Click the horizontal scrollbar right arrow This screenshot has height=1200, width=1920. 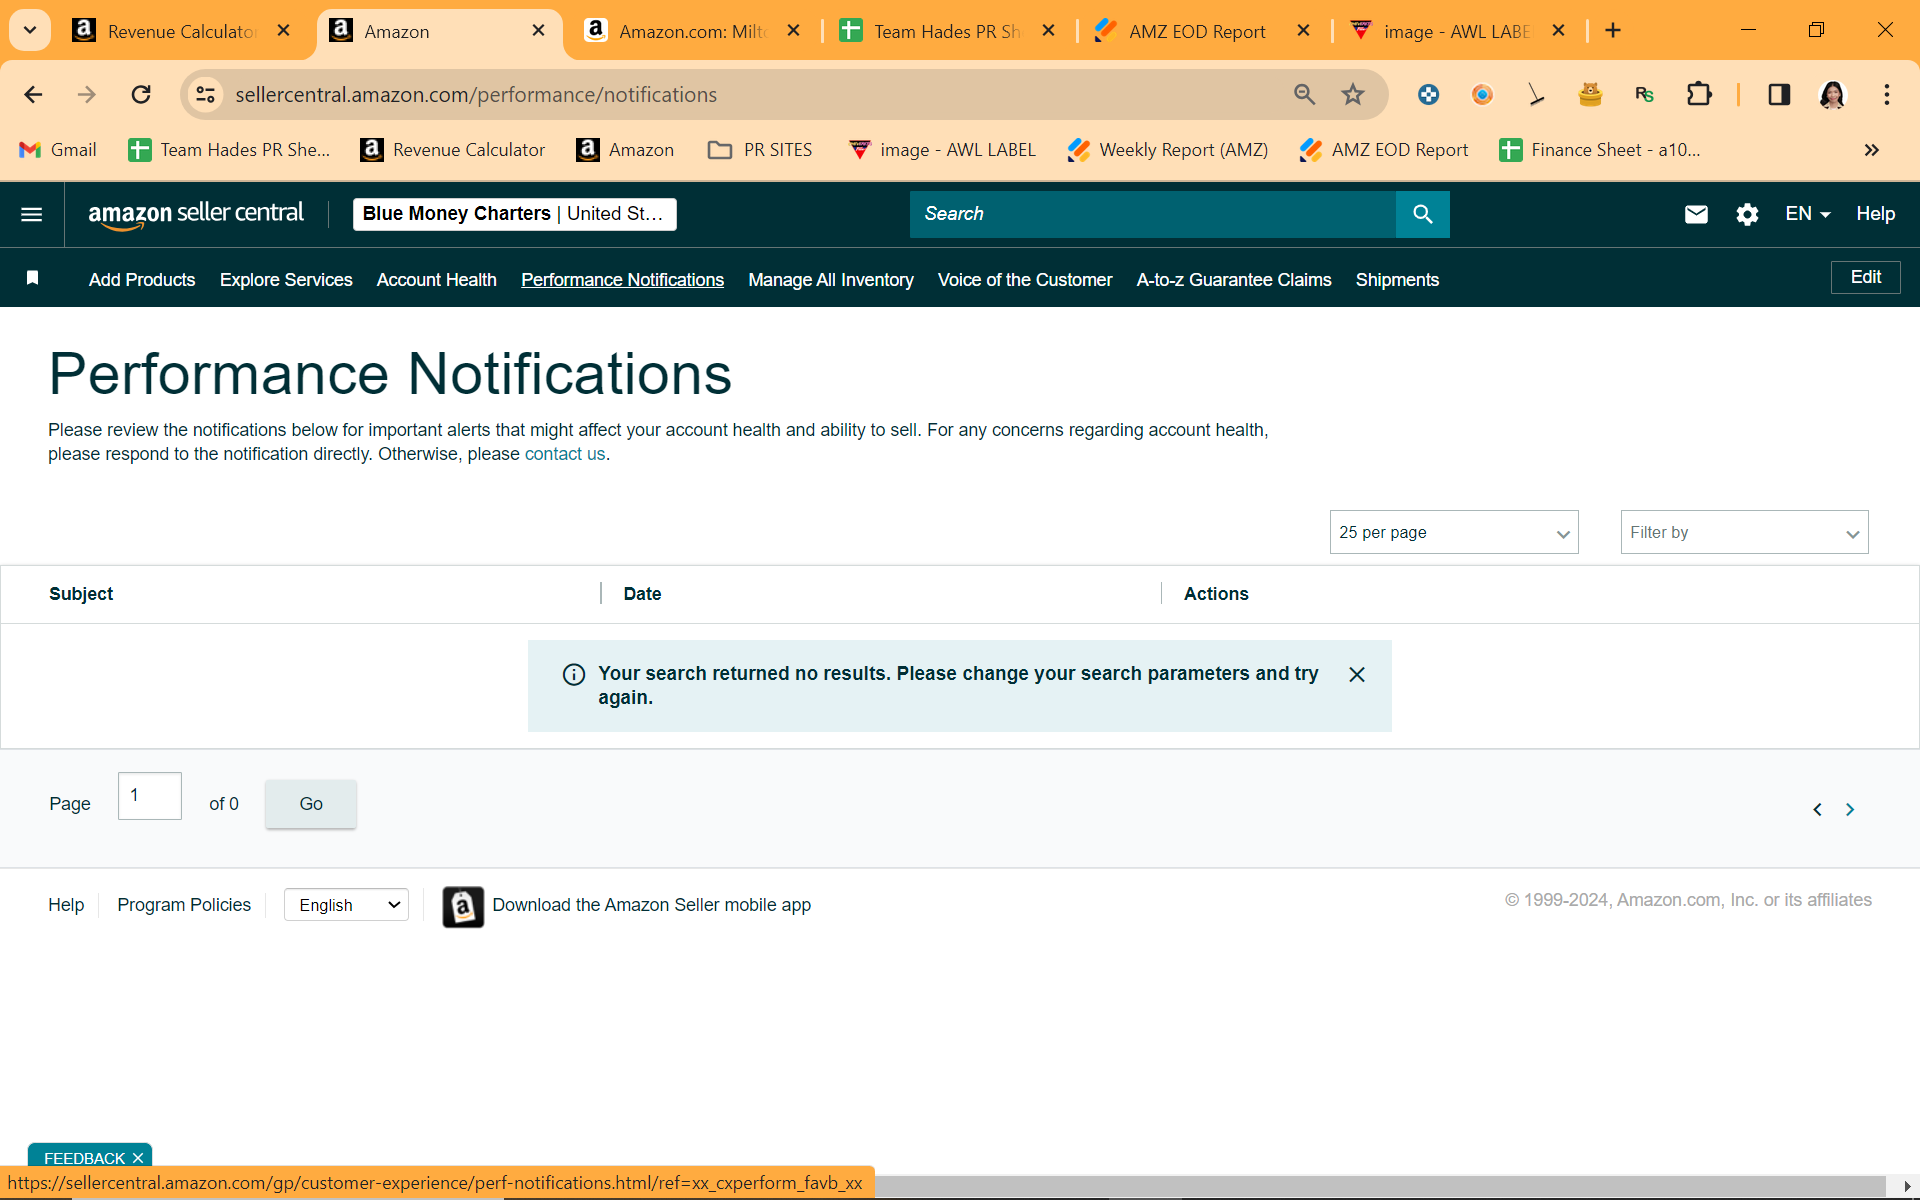click(1906, 1187)
